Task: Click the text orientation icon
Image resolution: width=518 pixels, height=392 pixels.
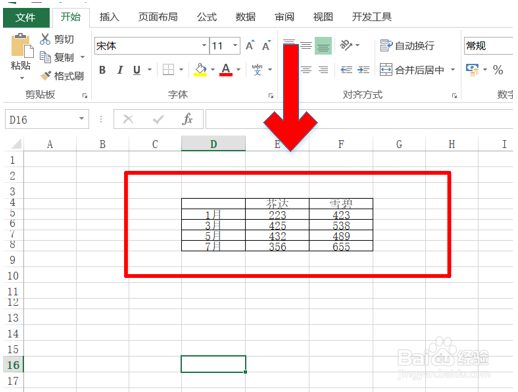Action: [346, 45]
